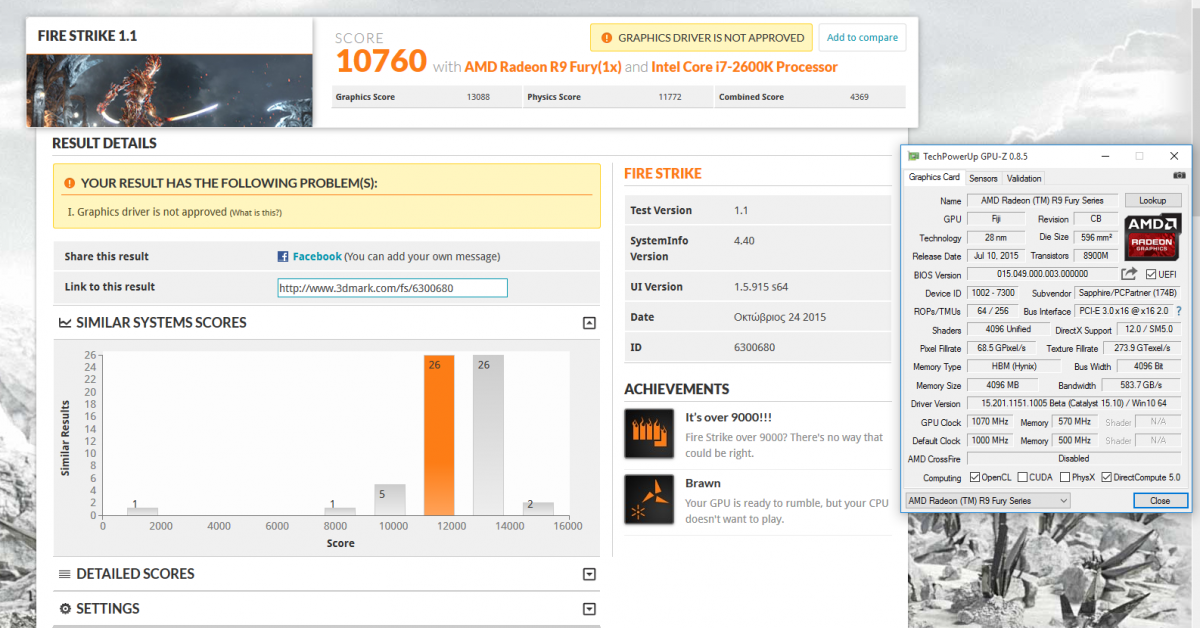Switch to the Graphics Card tab

[934, 177]
